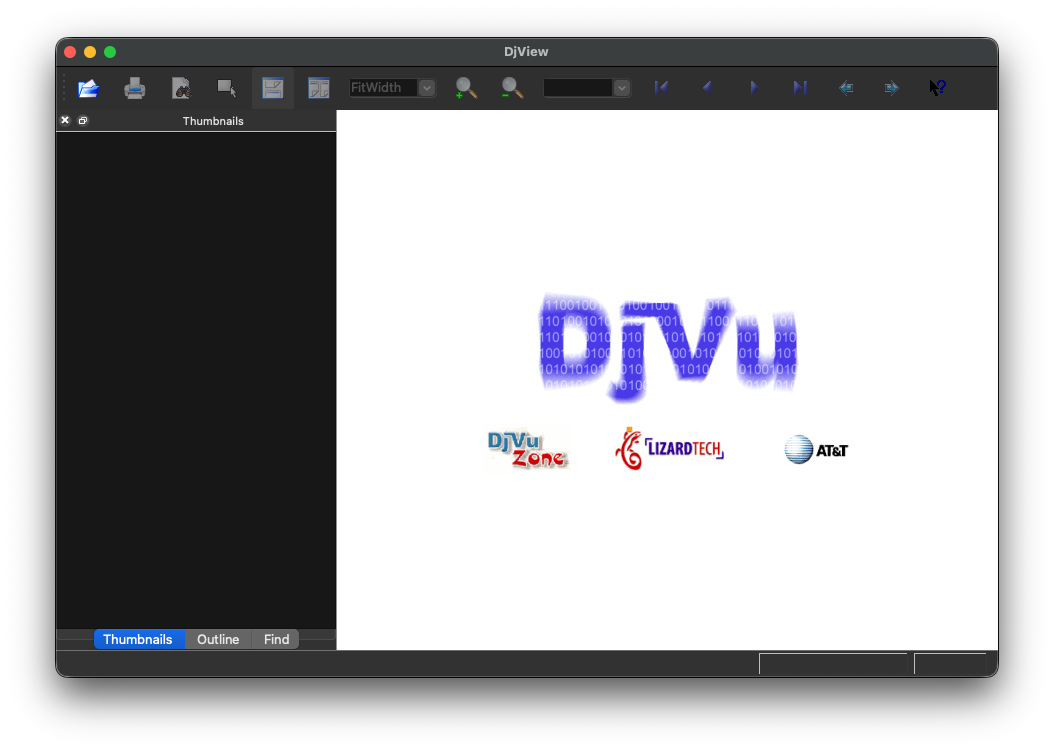The width and height of the screenshot is (1054, 751).
Task: Open a document with the folder icon
Action: point(89,88)
